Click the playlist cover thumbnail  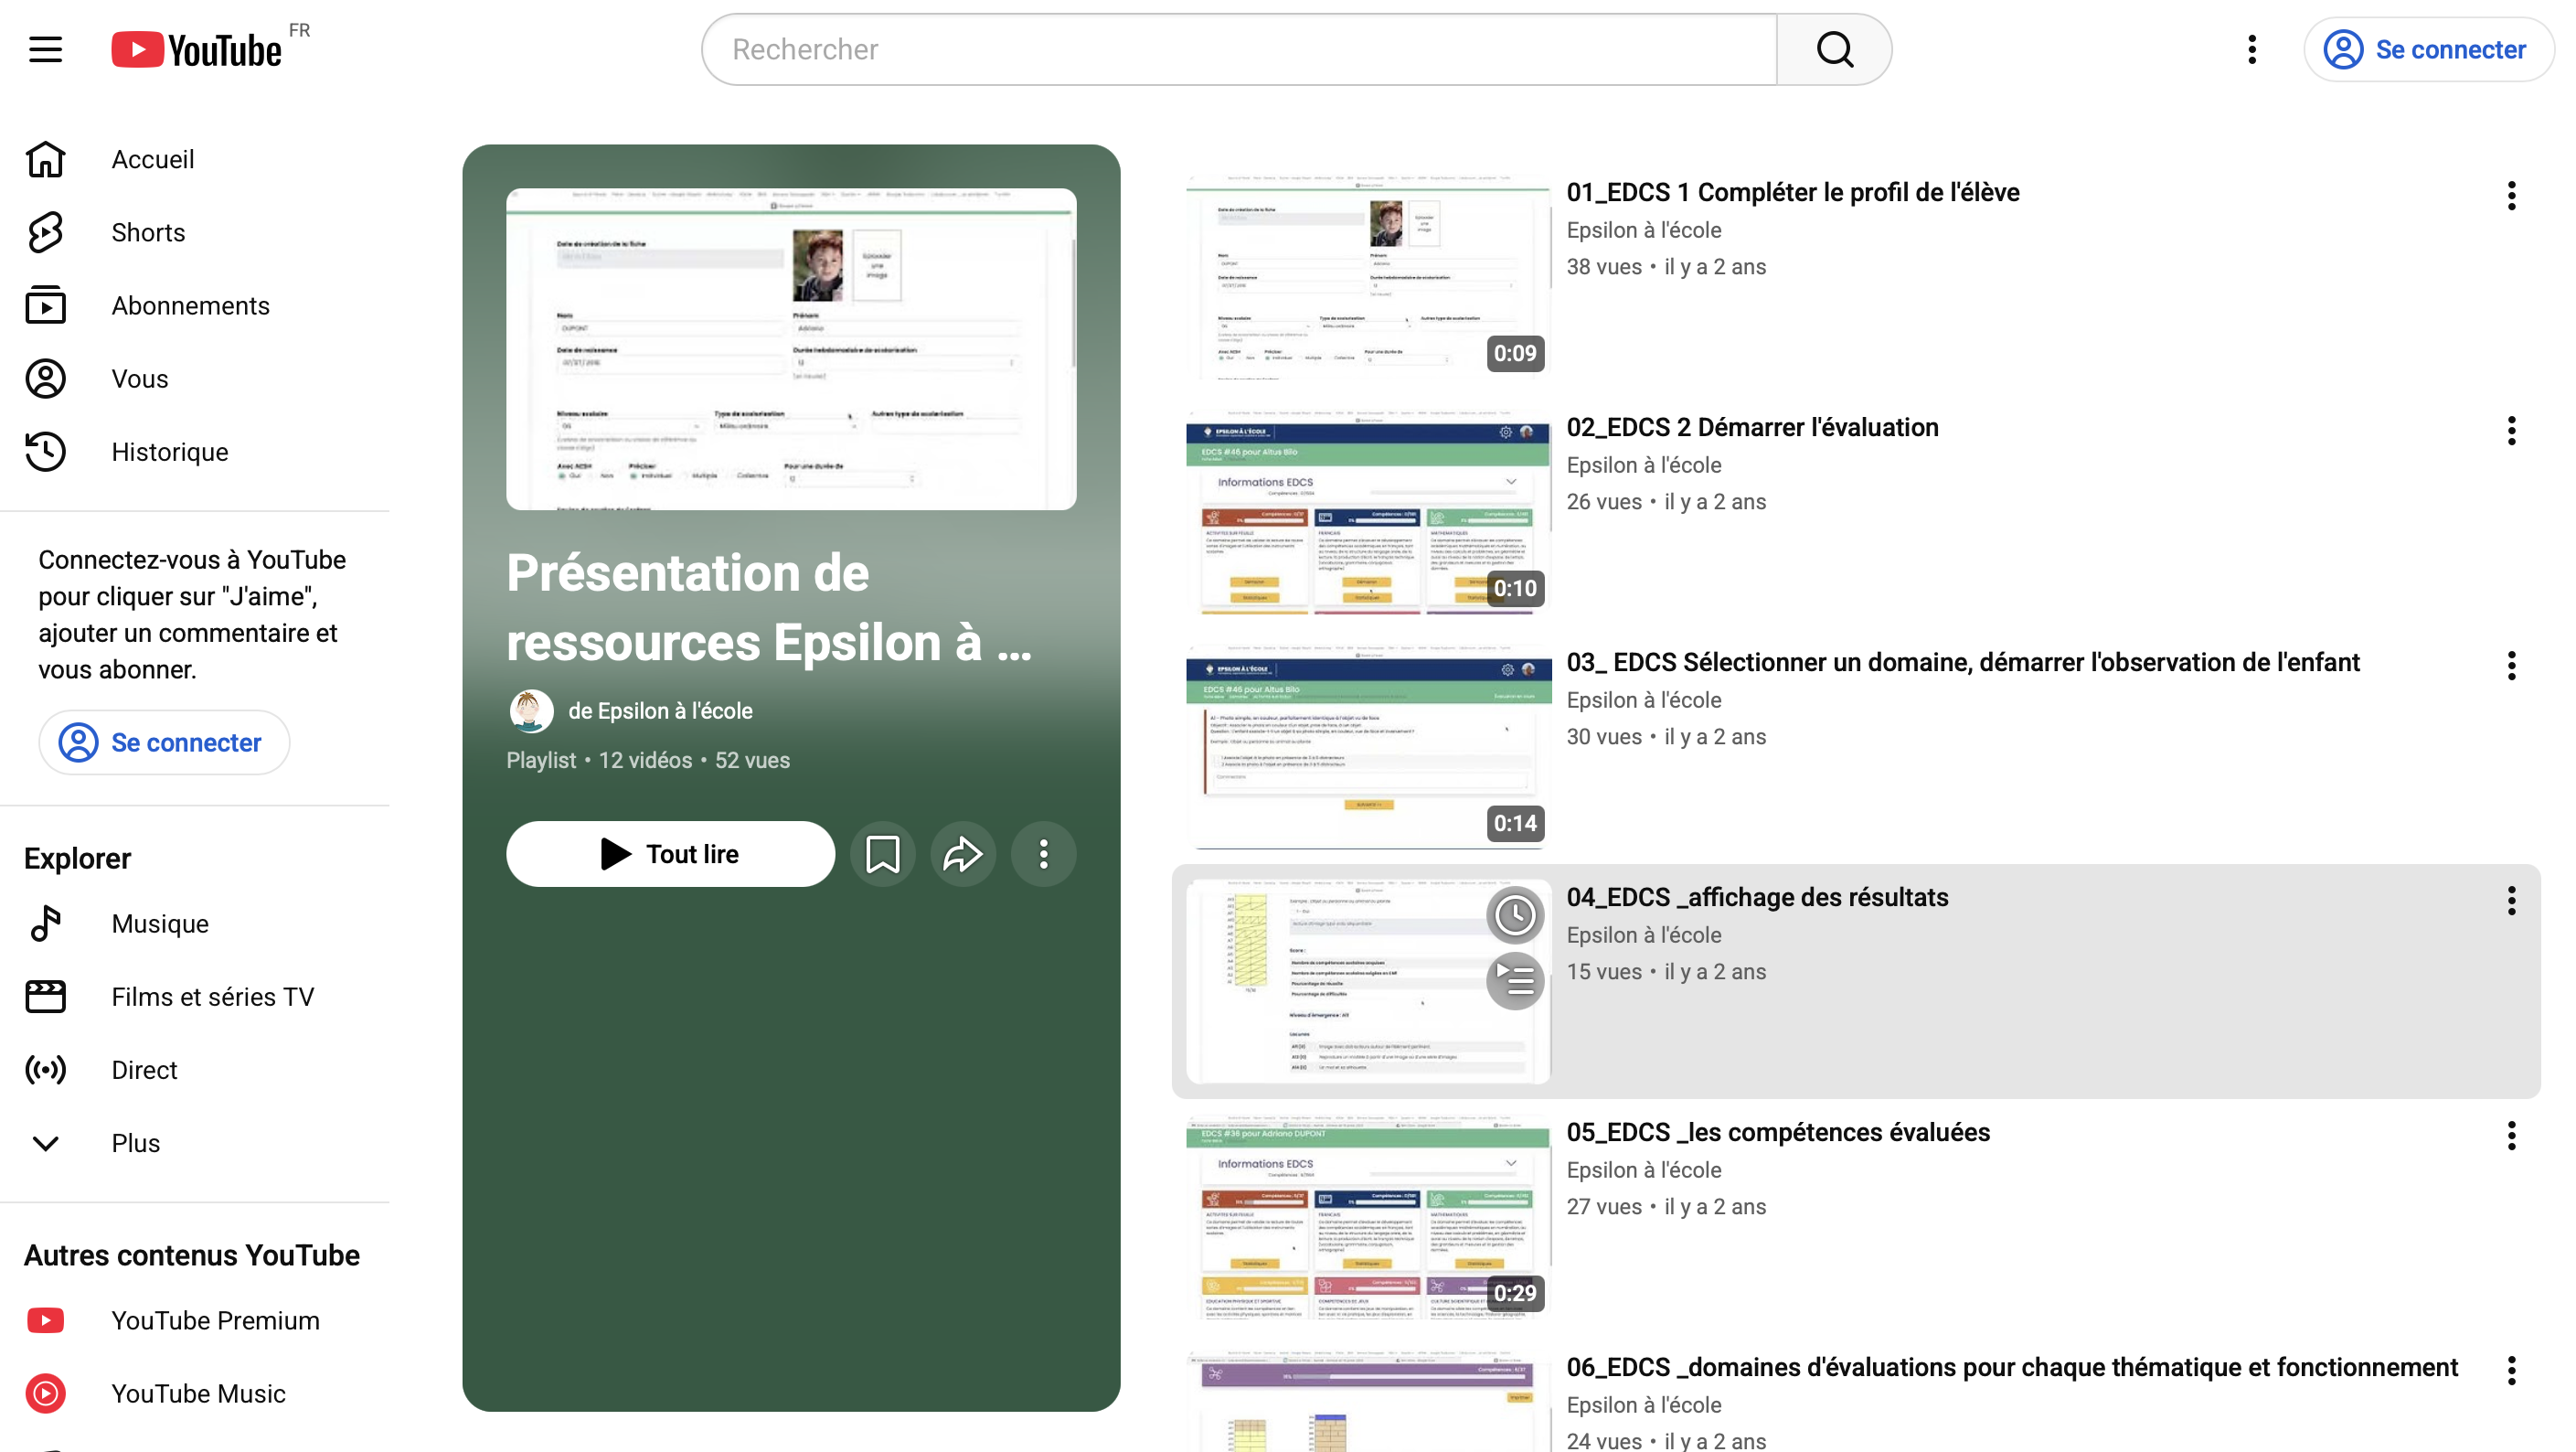(791, 349)
